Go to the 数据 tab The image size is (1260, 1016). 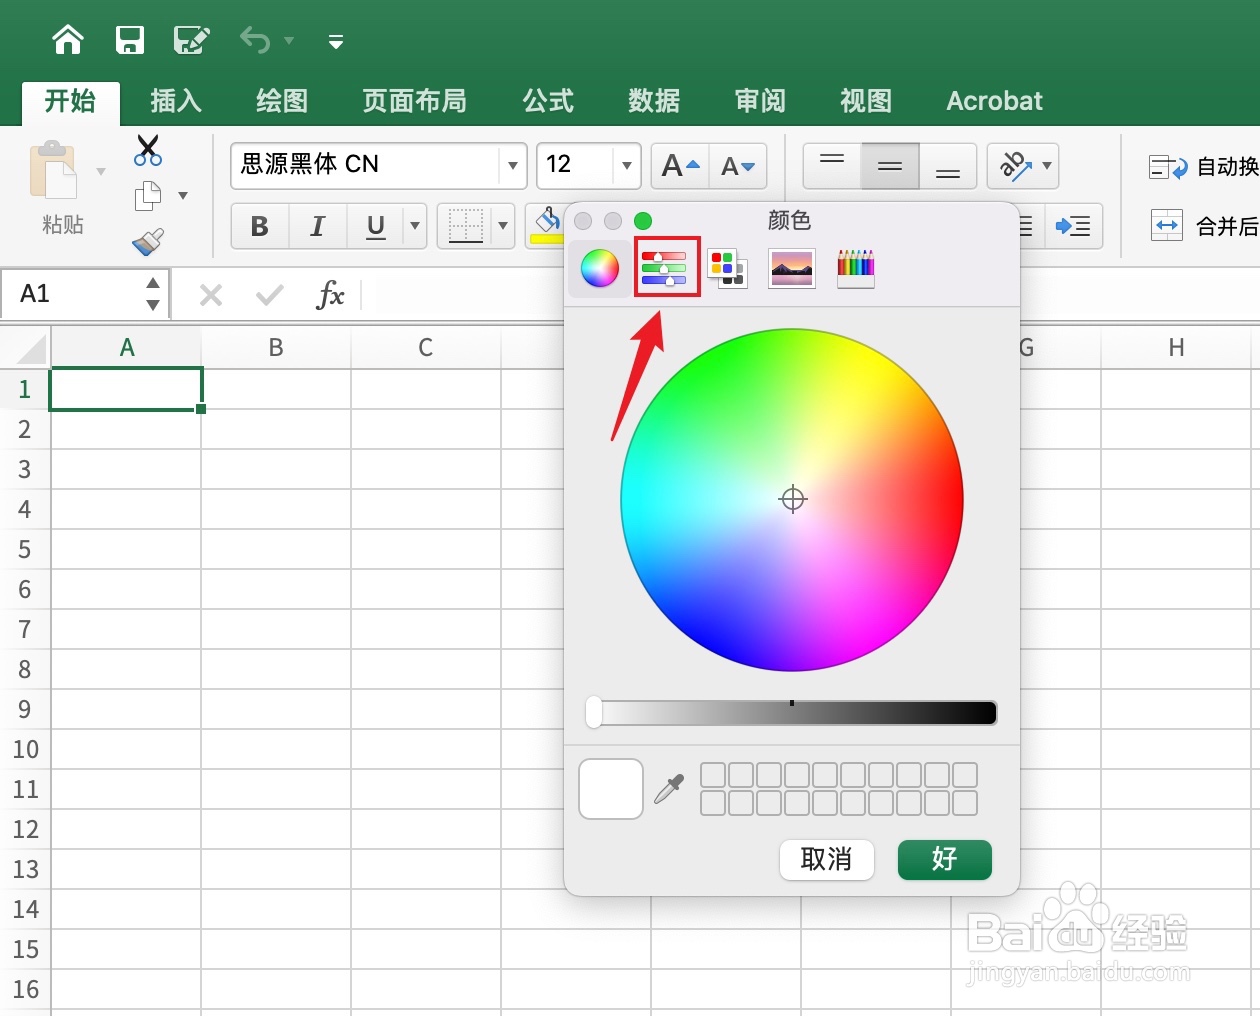pyautogui.click(x=654, y=101)
